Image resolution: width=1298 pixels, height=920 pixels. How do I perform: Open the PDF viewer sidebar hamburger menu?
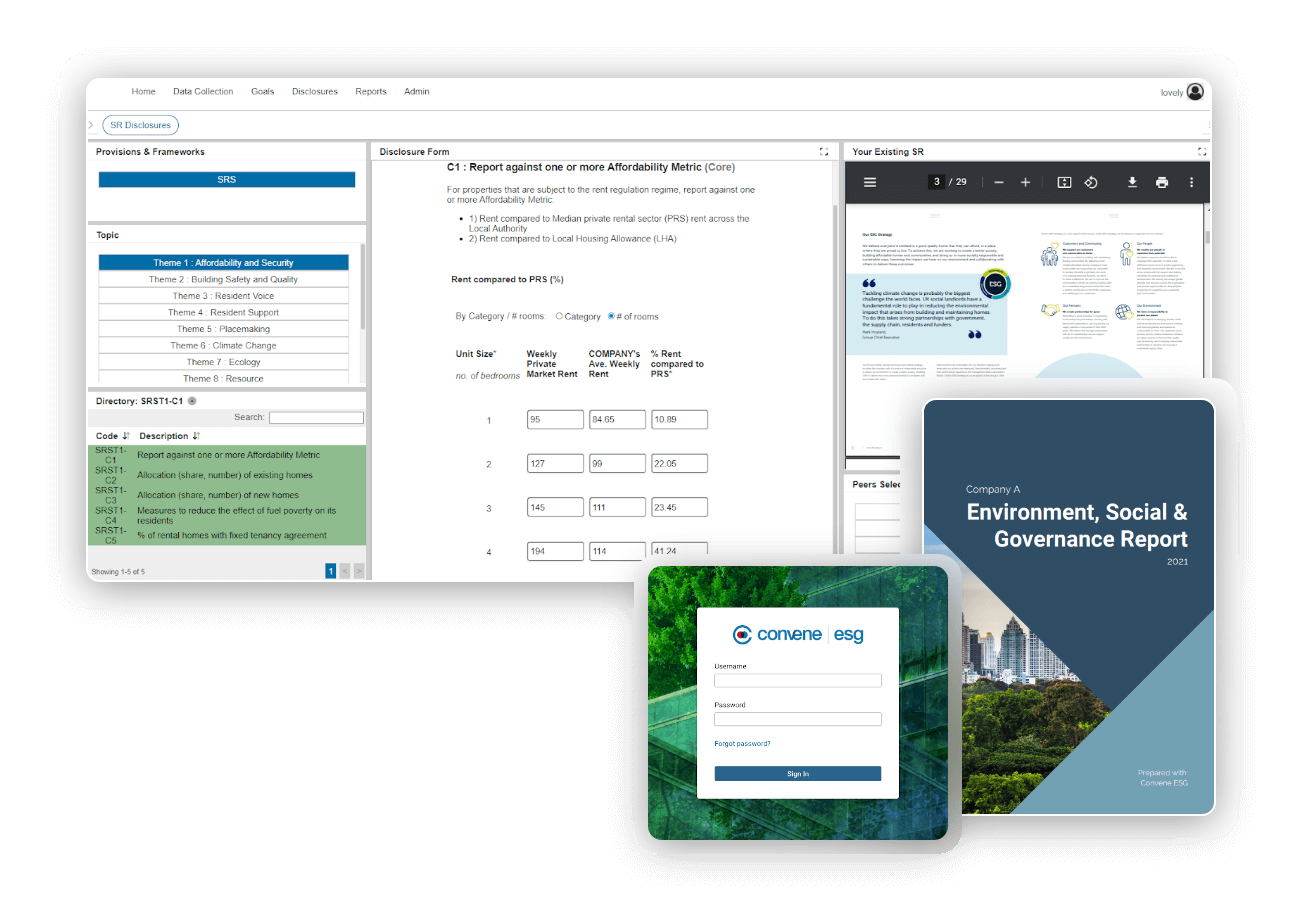870,182
